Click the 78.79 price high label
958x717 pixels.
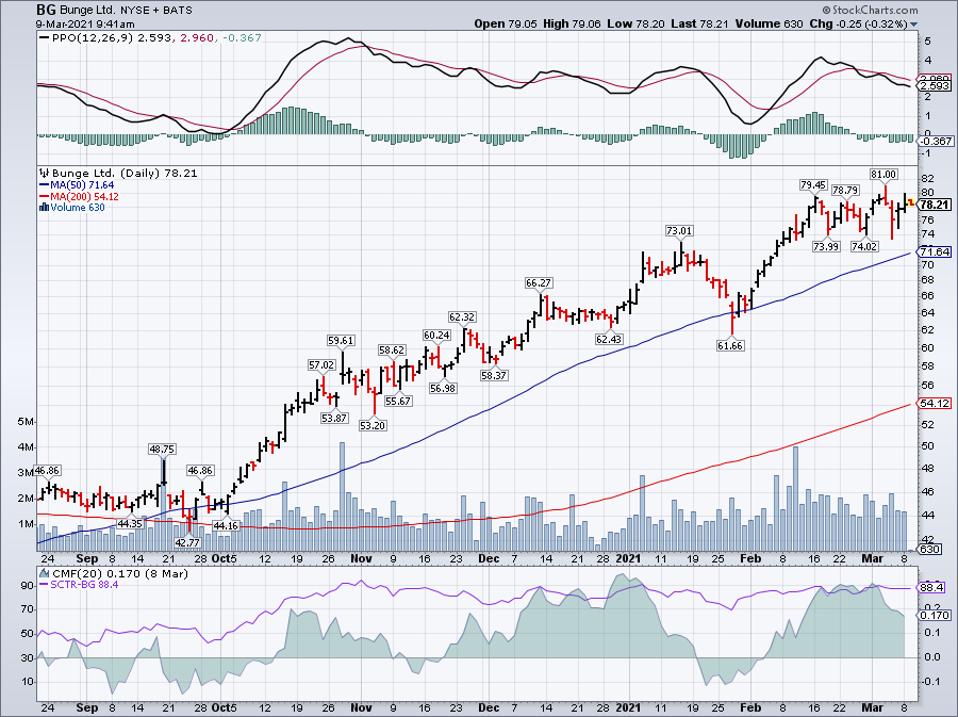coord(846,191)
